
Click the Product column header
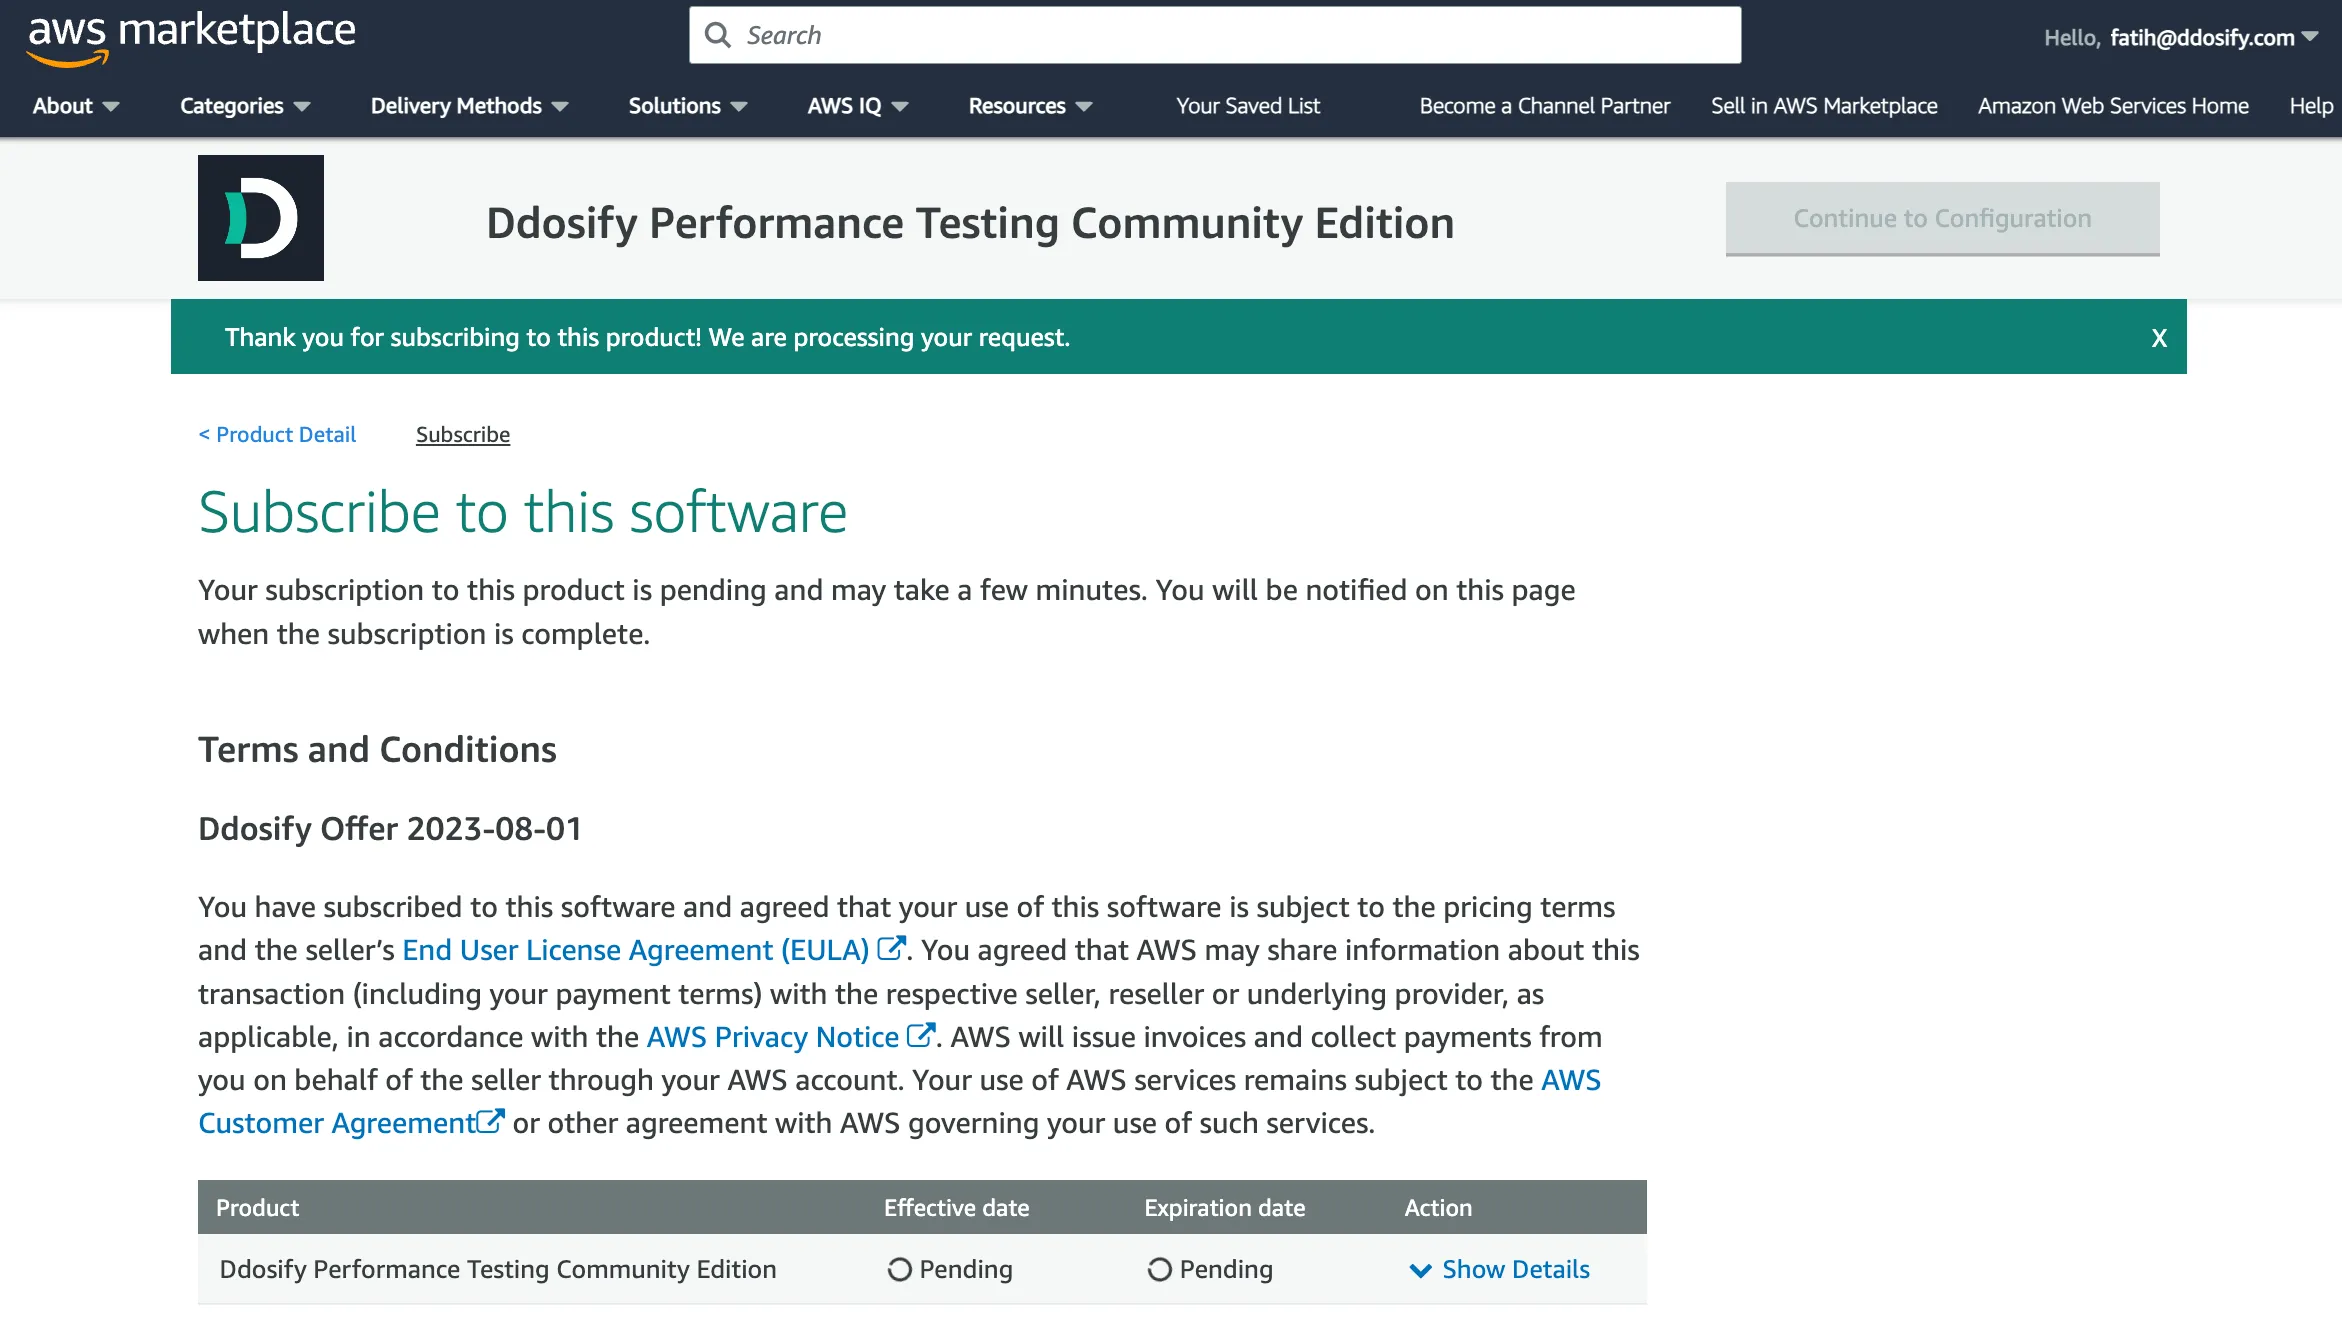pyautogui.click(x=258, y=1208)
